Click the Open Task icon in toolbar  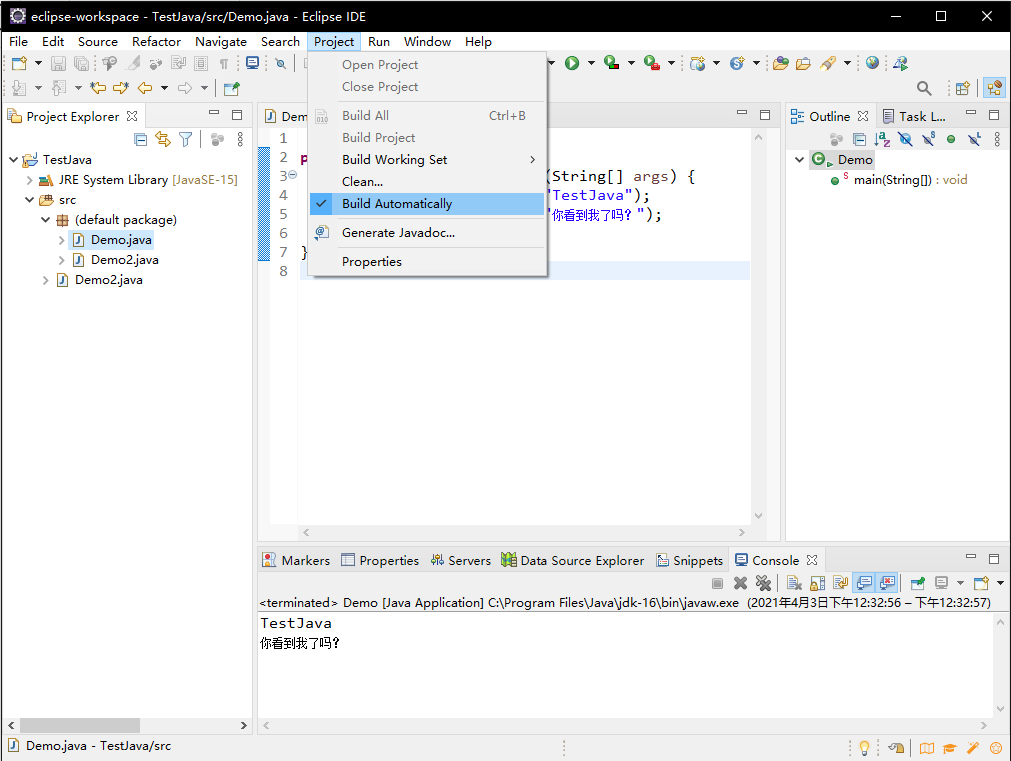tap(803, 63)
